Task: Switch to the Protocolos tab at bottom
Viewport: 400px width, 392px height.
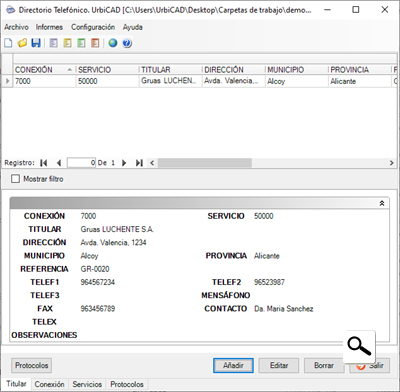Action: [127, 384]
